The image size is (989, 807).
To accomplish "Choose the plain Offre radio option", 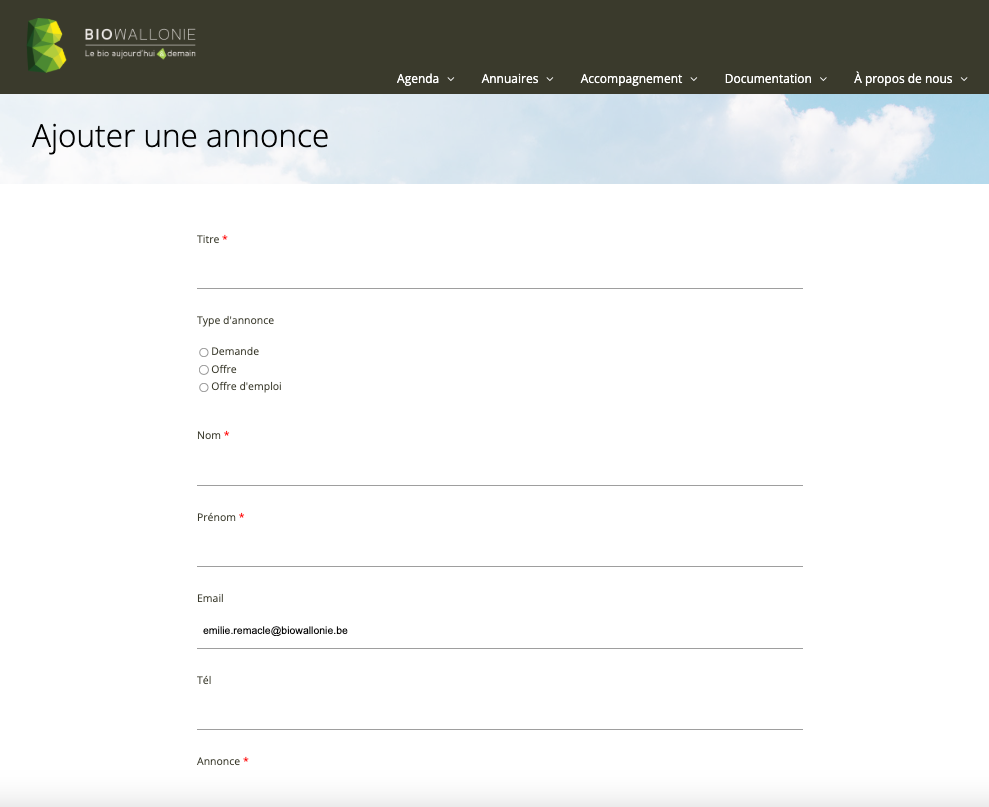I will click(204, 370).
